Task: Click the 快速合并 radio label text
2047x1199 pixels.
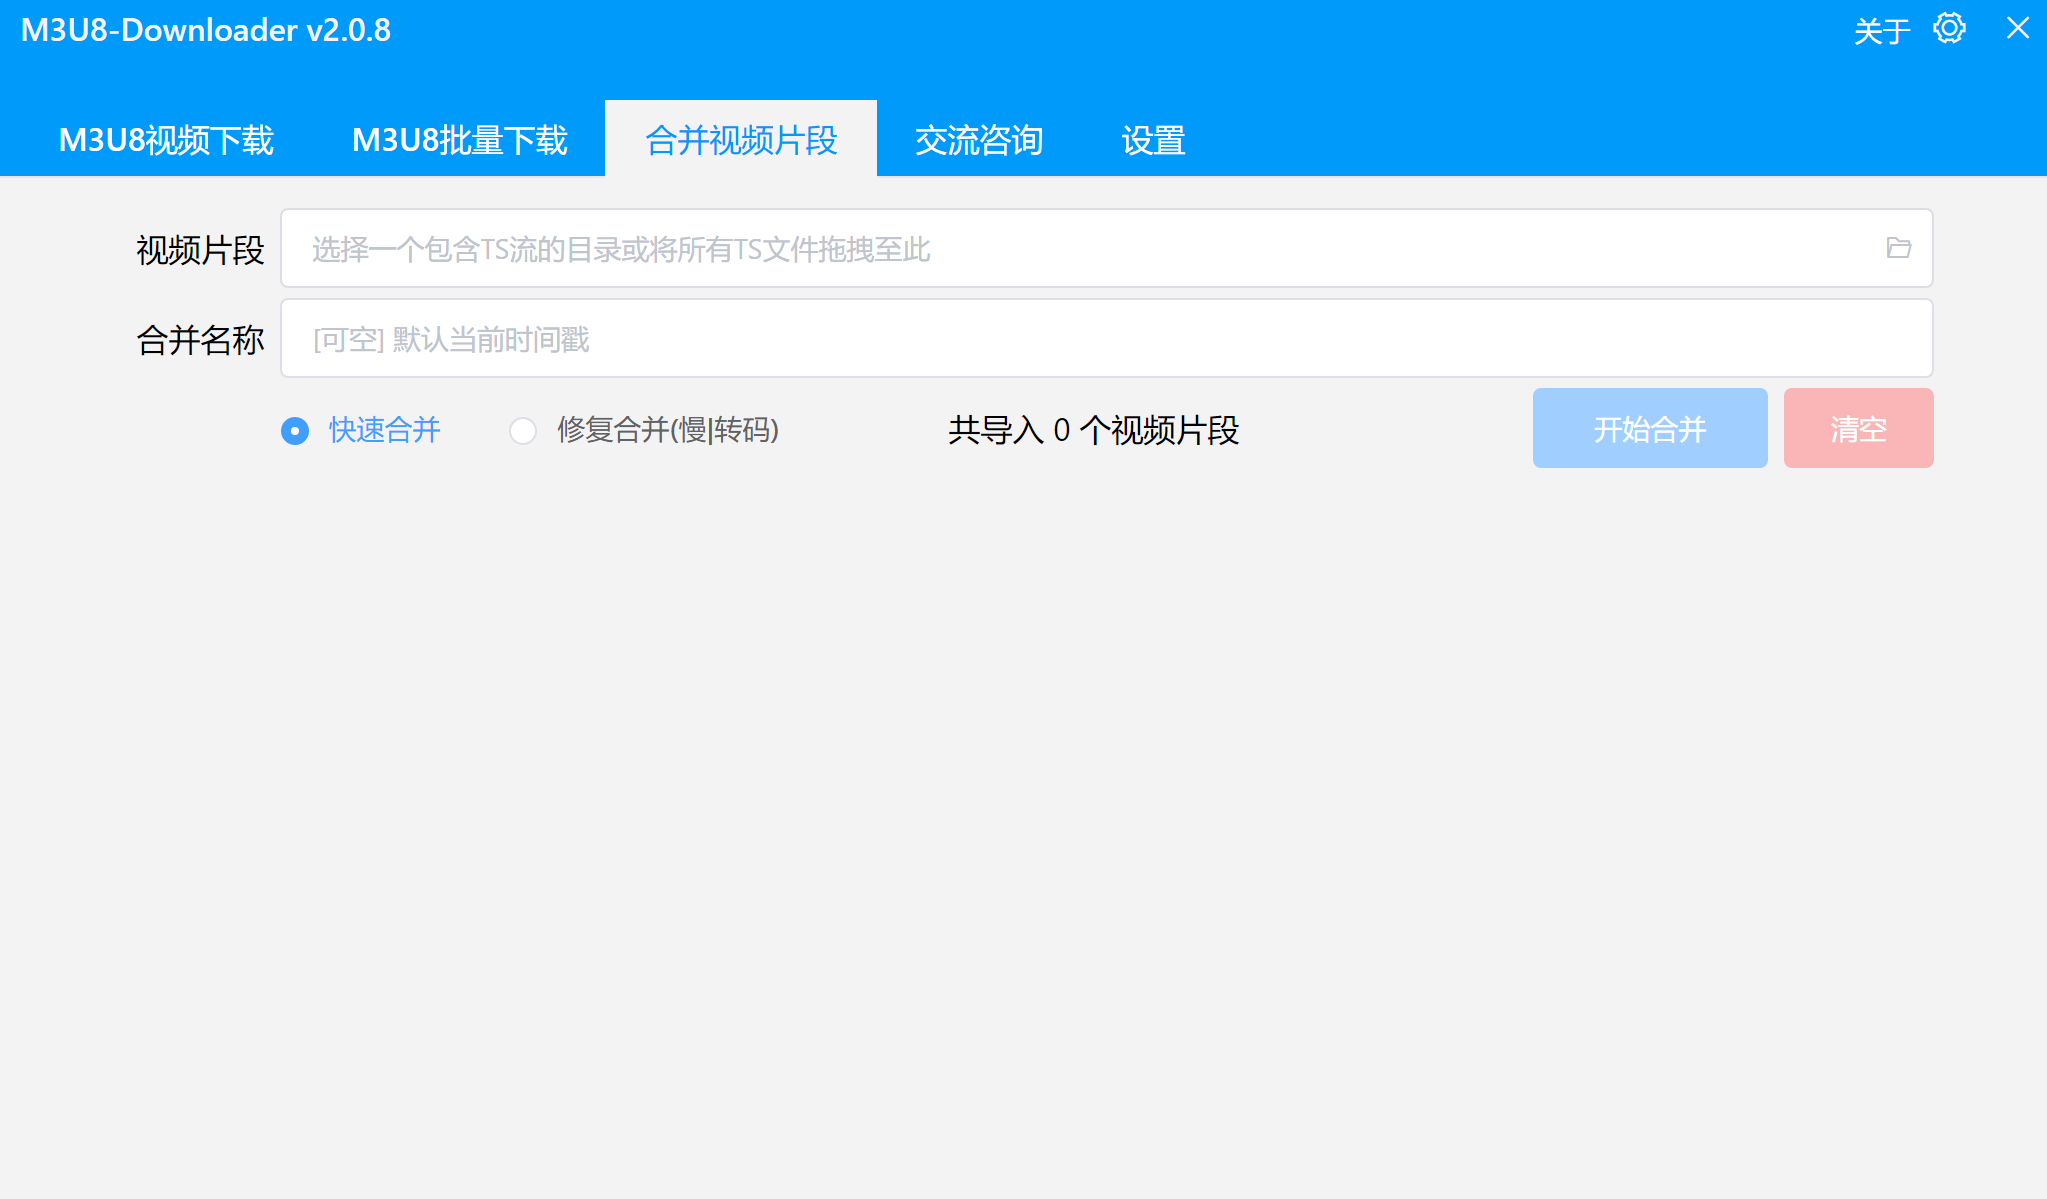Action: coord(381,430)
